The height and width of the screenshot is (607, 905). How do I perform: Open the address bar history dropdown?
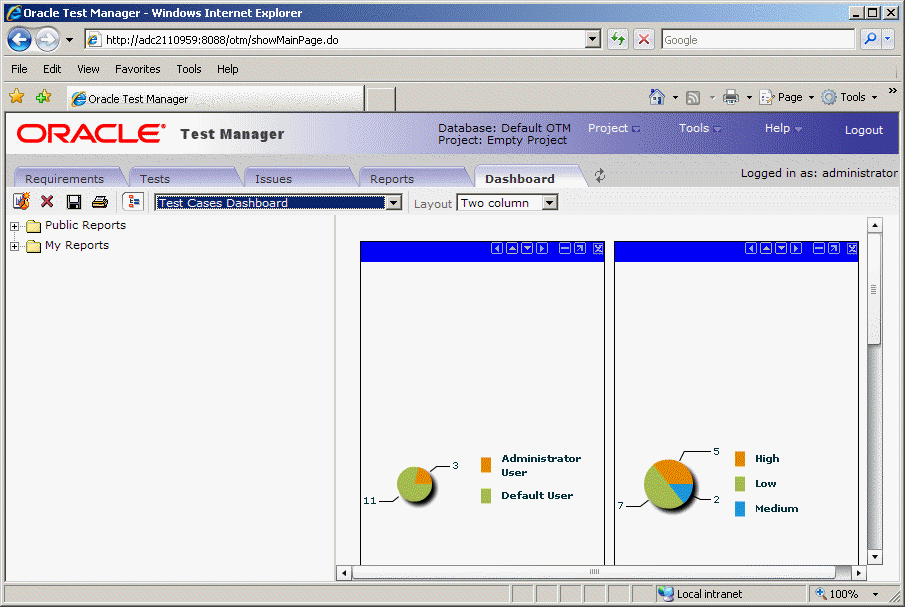593,39
